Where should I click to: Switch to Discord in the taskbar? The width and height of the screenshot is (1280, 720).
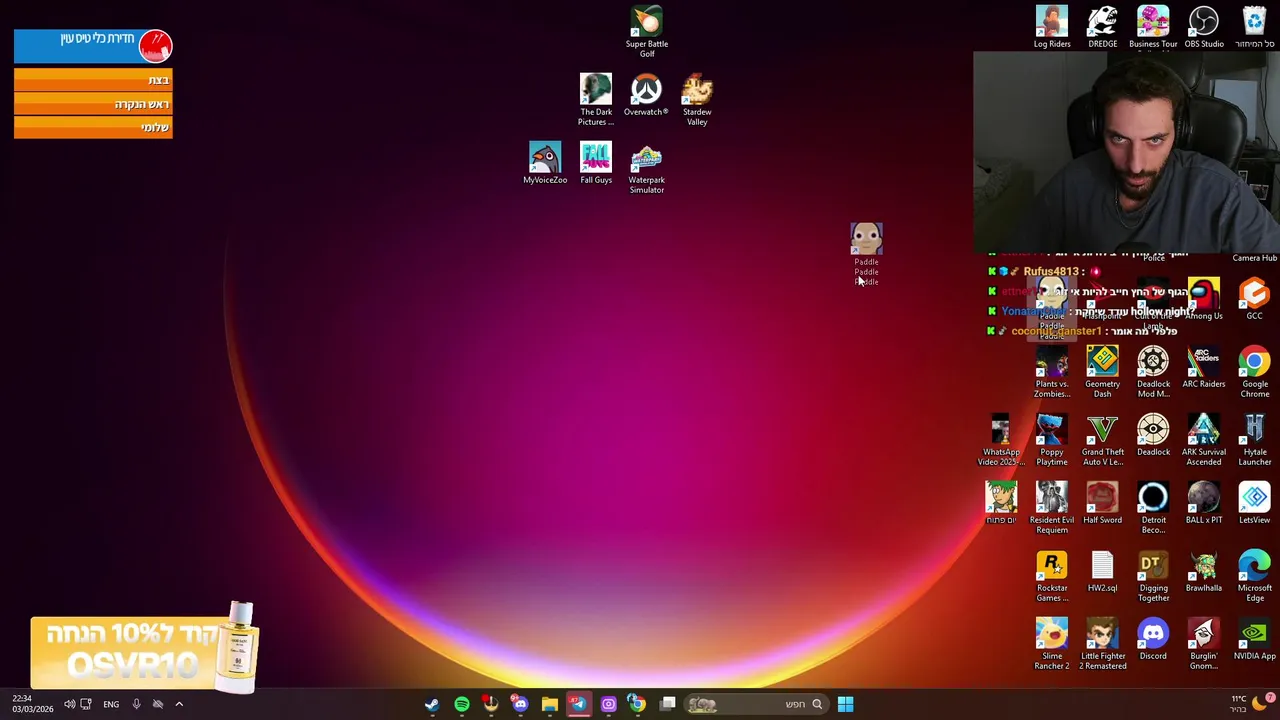(x=520, y=704)
